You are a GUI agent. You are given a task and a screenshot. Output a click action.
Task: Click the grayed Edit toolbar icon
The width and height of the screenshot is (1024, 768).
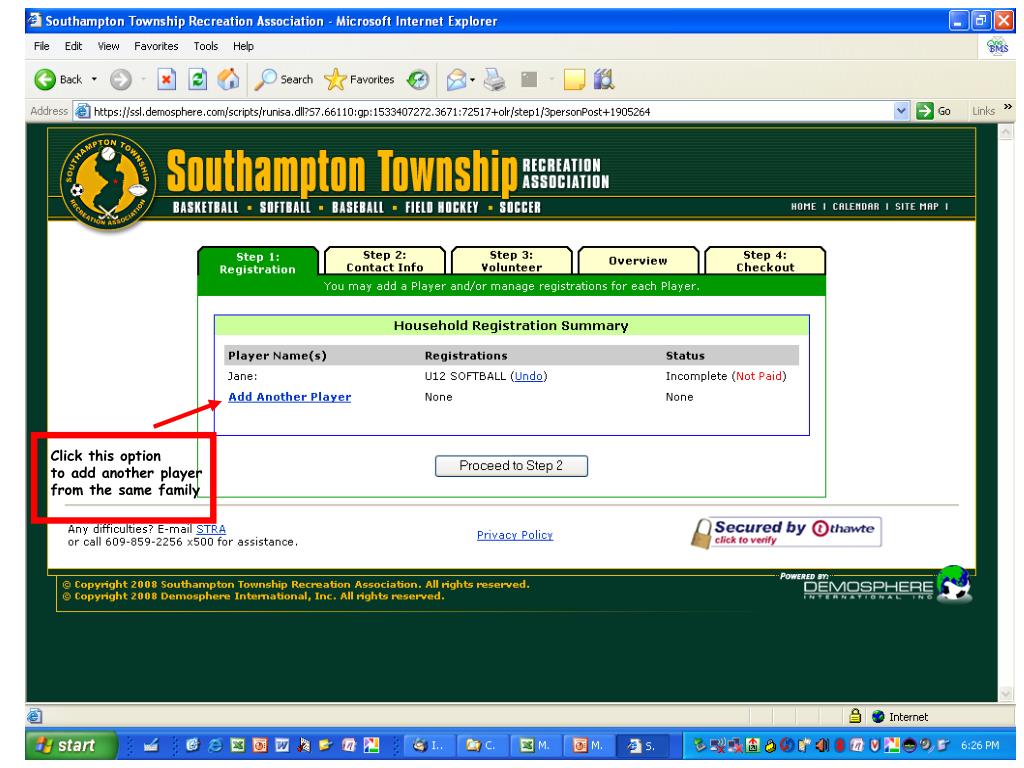coord(529,80)
